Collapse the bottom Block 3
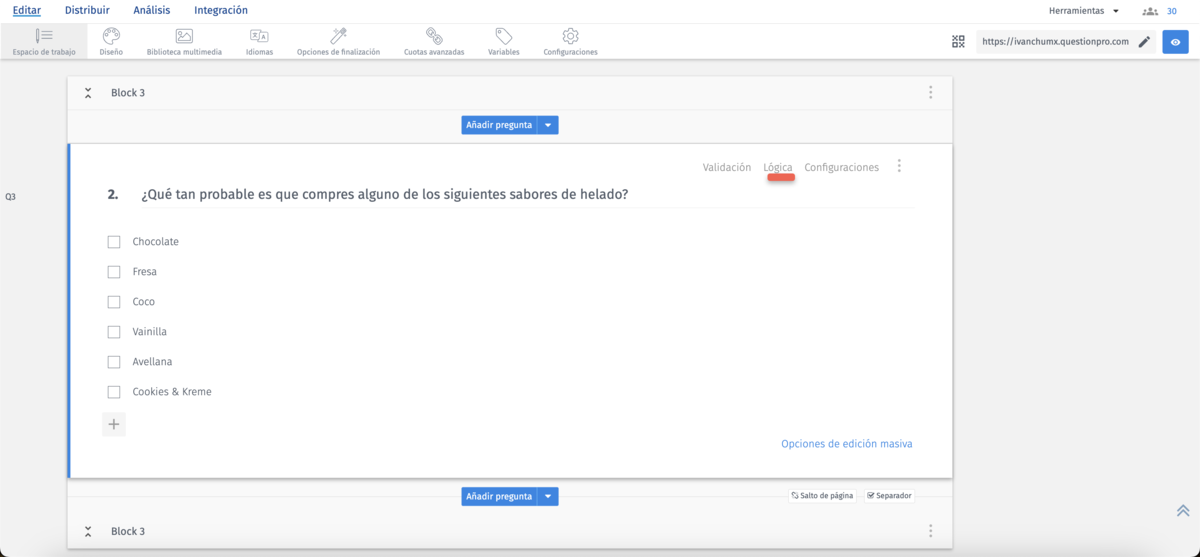Screen dimensions: 1200x557 (88, 532)
